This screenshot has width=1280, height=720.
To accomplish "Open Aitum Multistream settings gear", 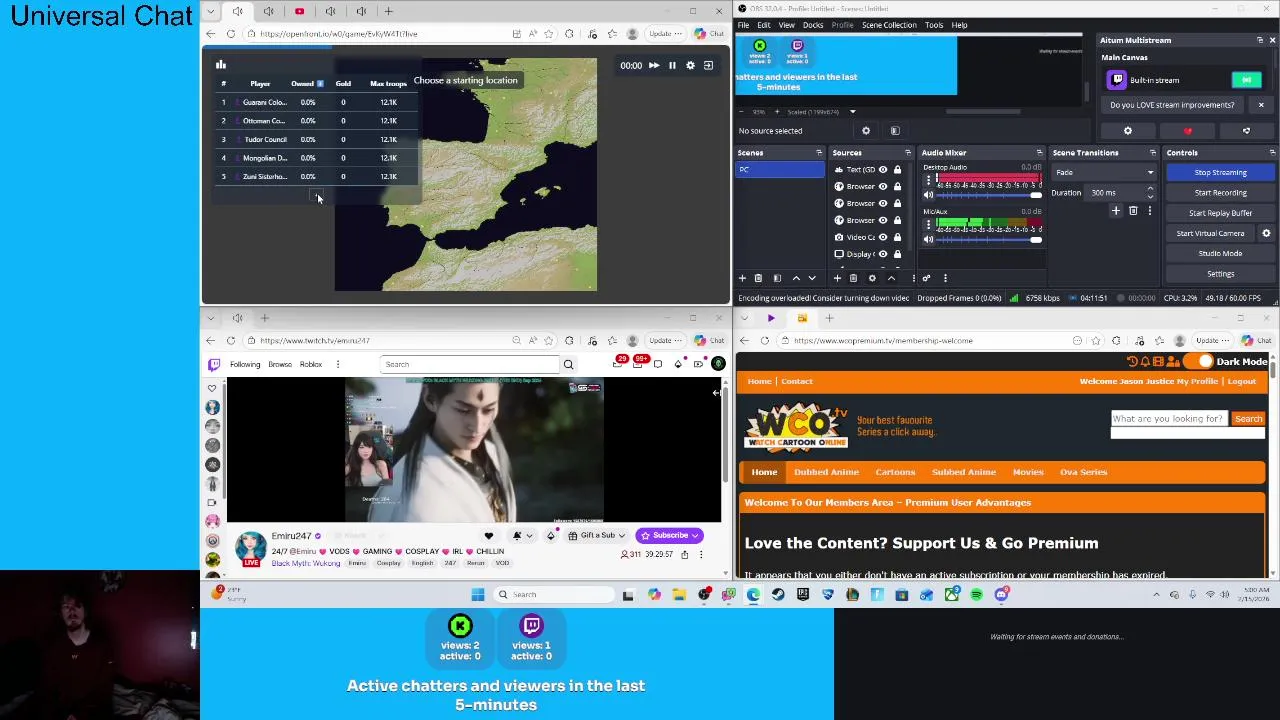I will 1128,131.
